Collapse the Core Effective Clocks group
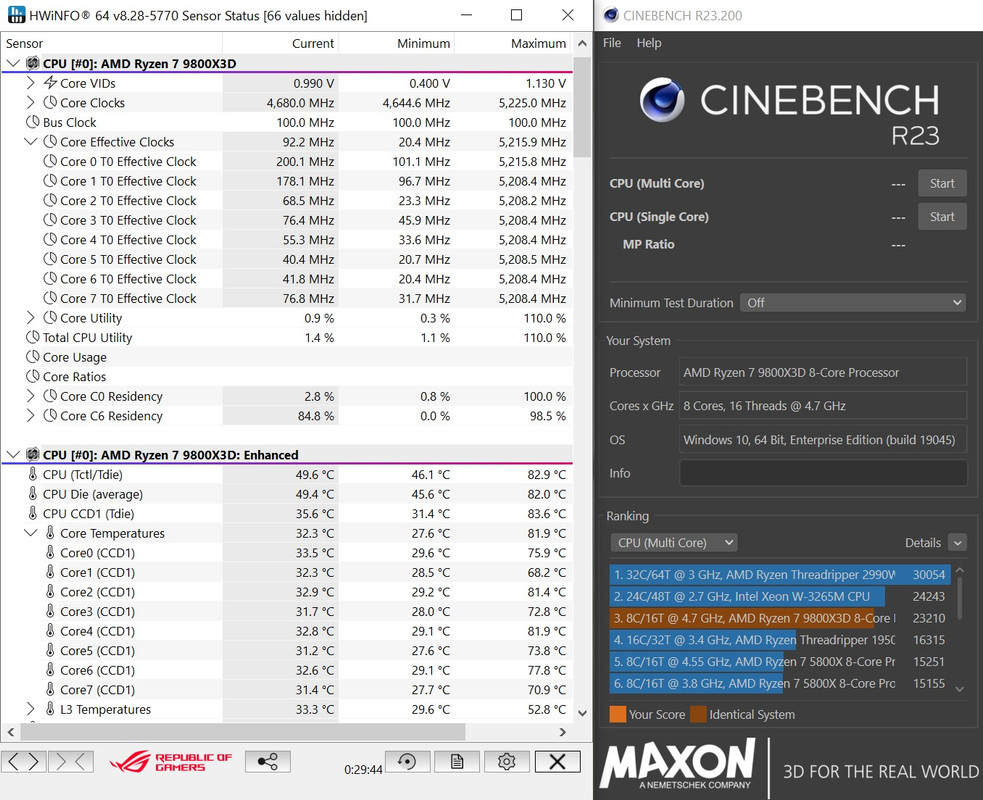983x800 pixels. [30, 142]
